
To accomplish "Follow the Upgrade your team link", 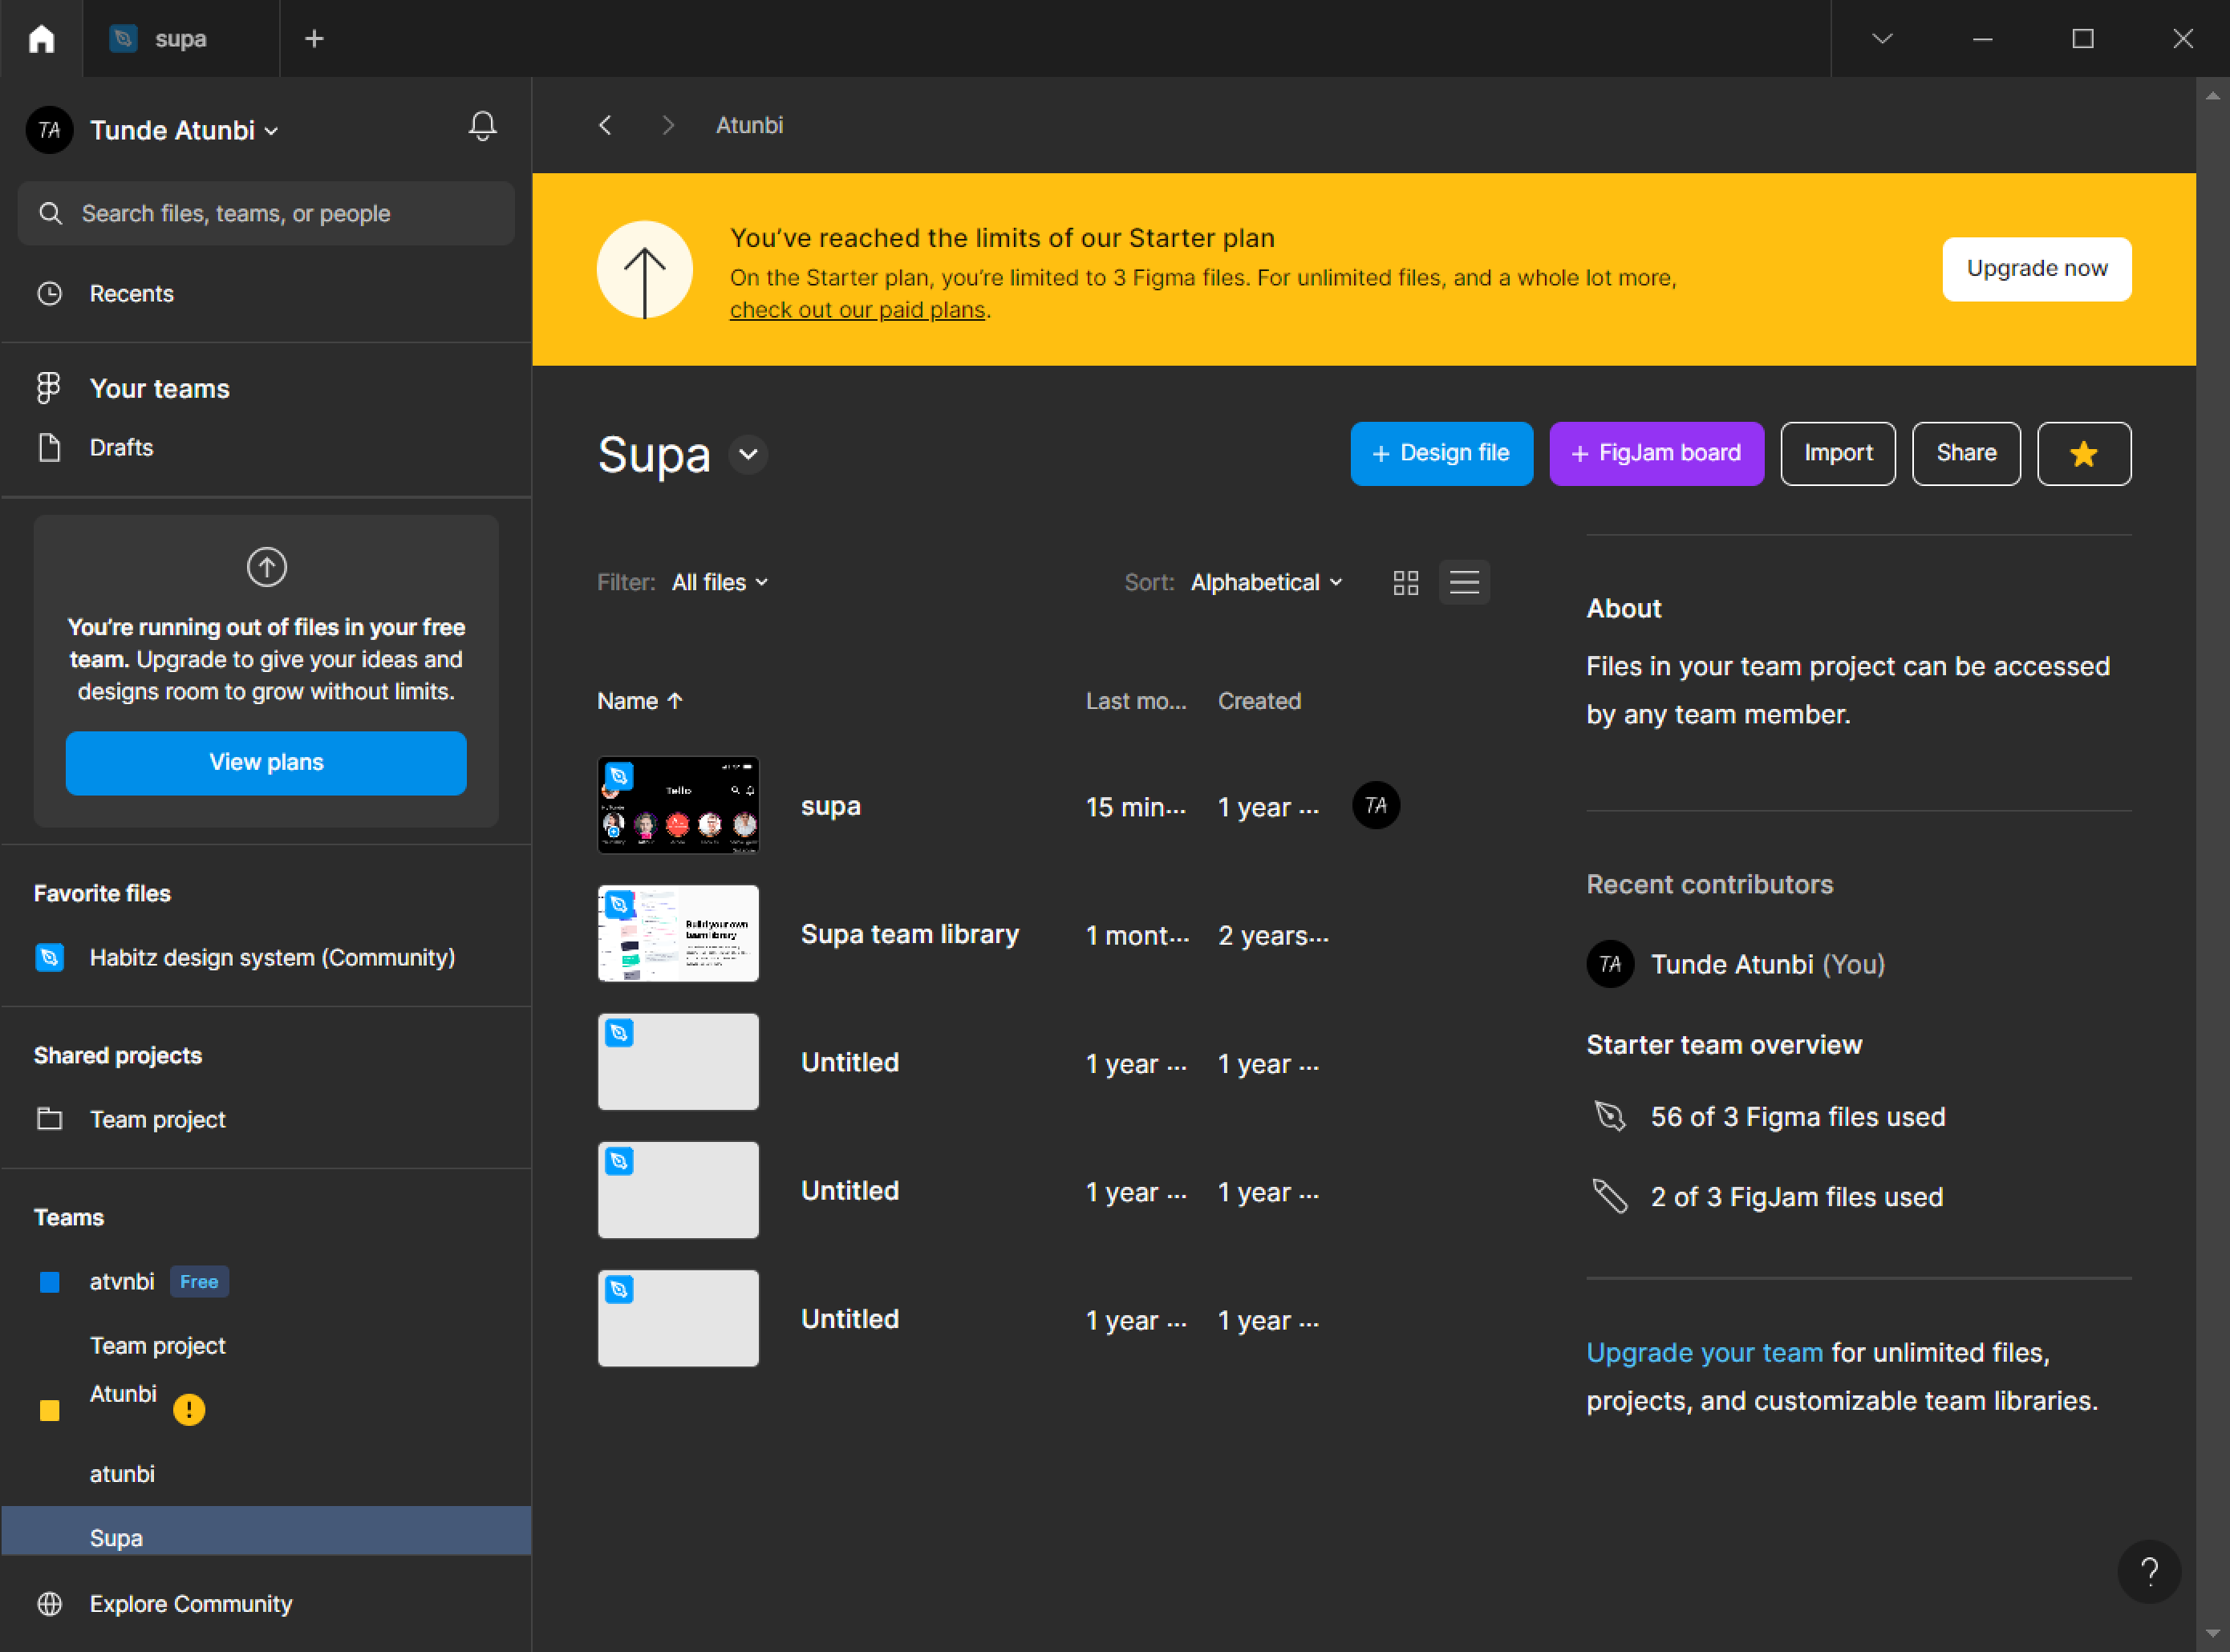I will pos(1704,1352).
